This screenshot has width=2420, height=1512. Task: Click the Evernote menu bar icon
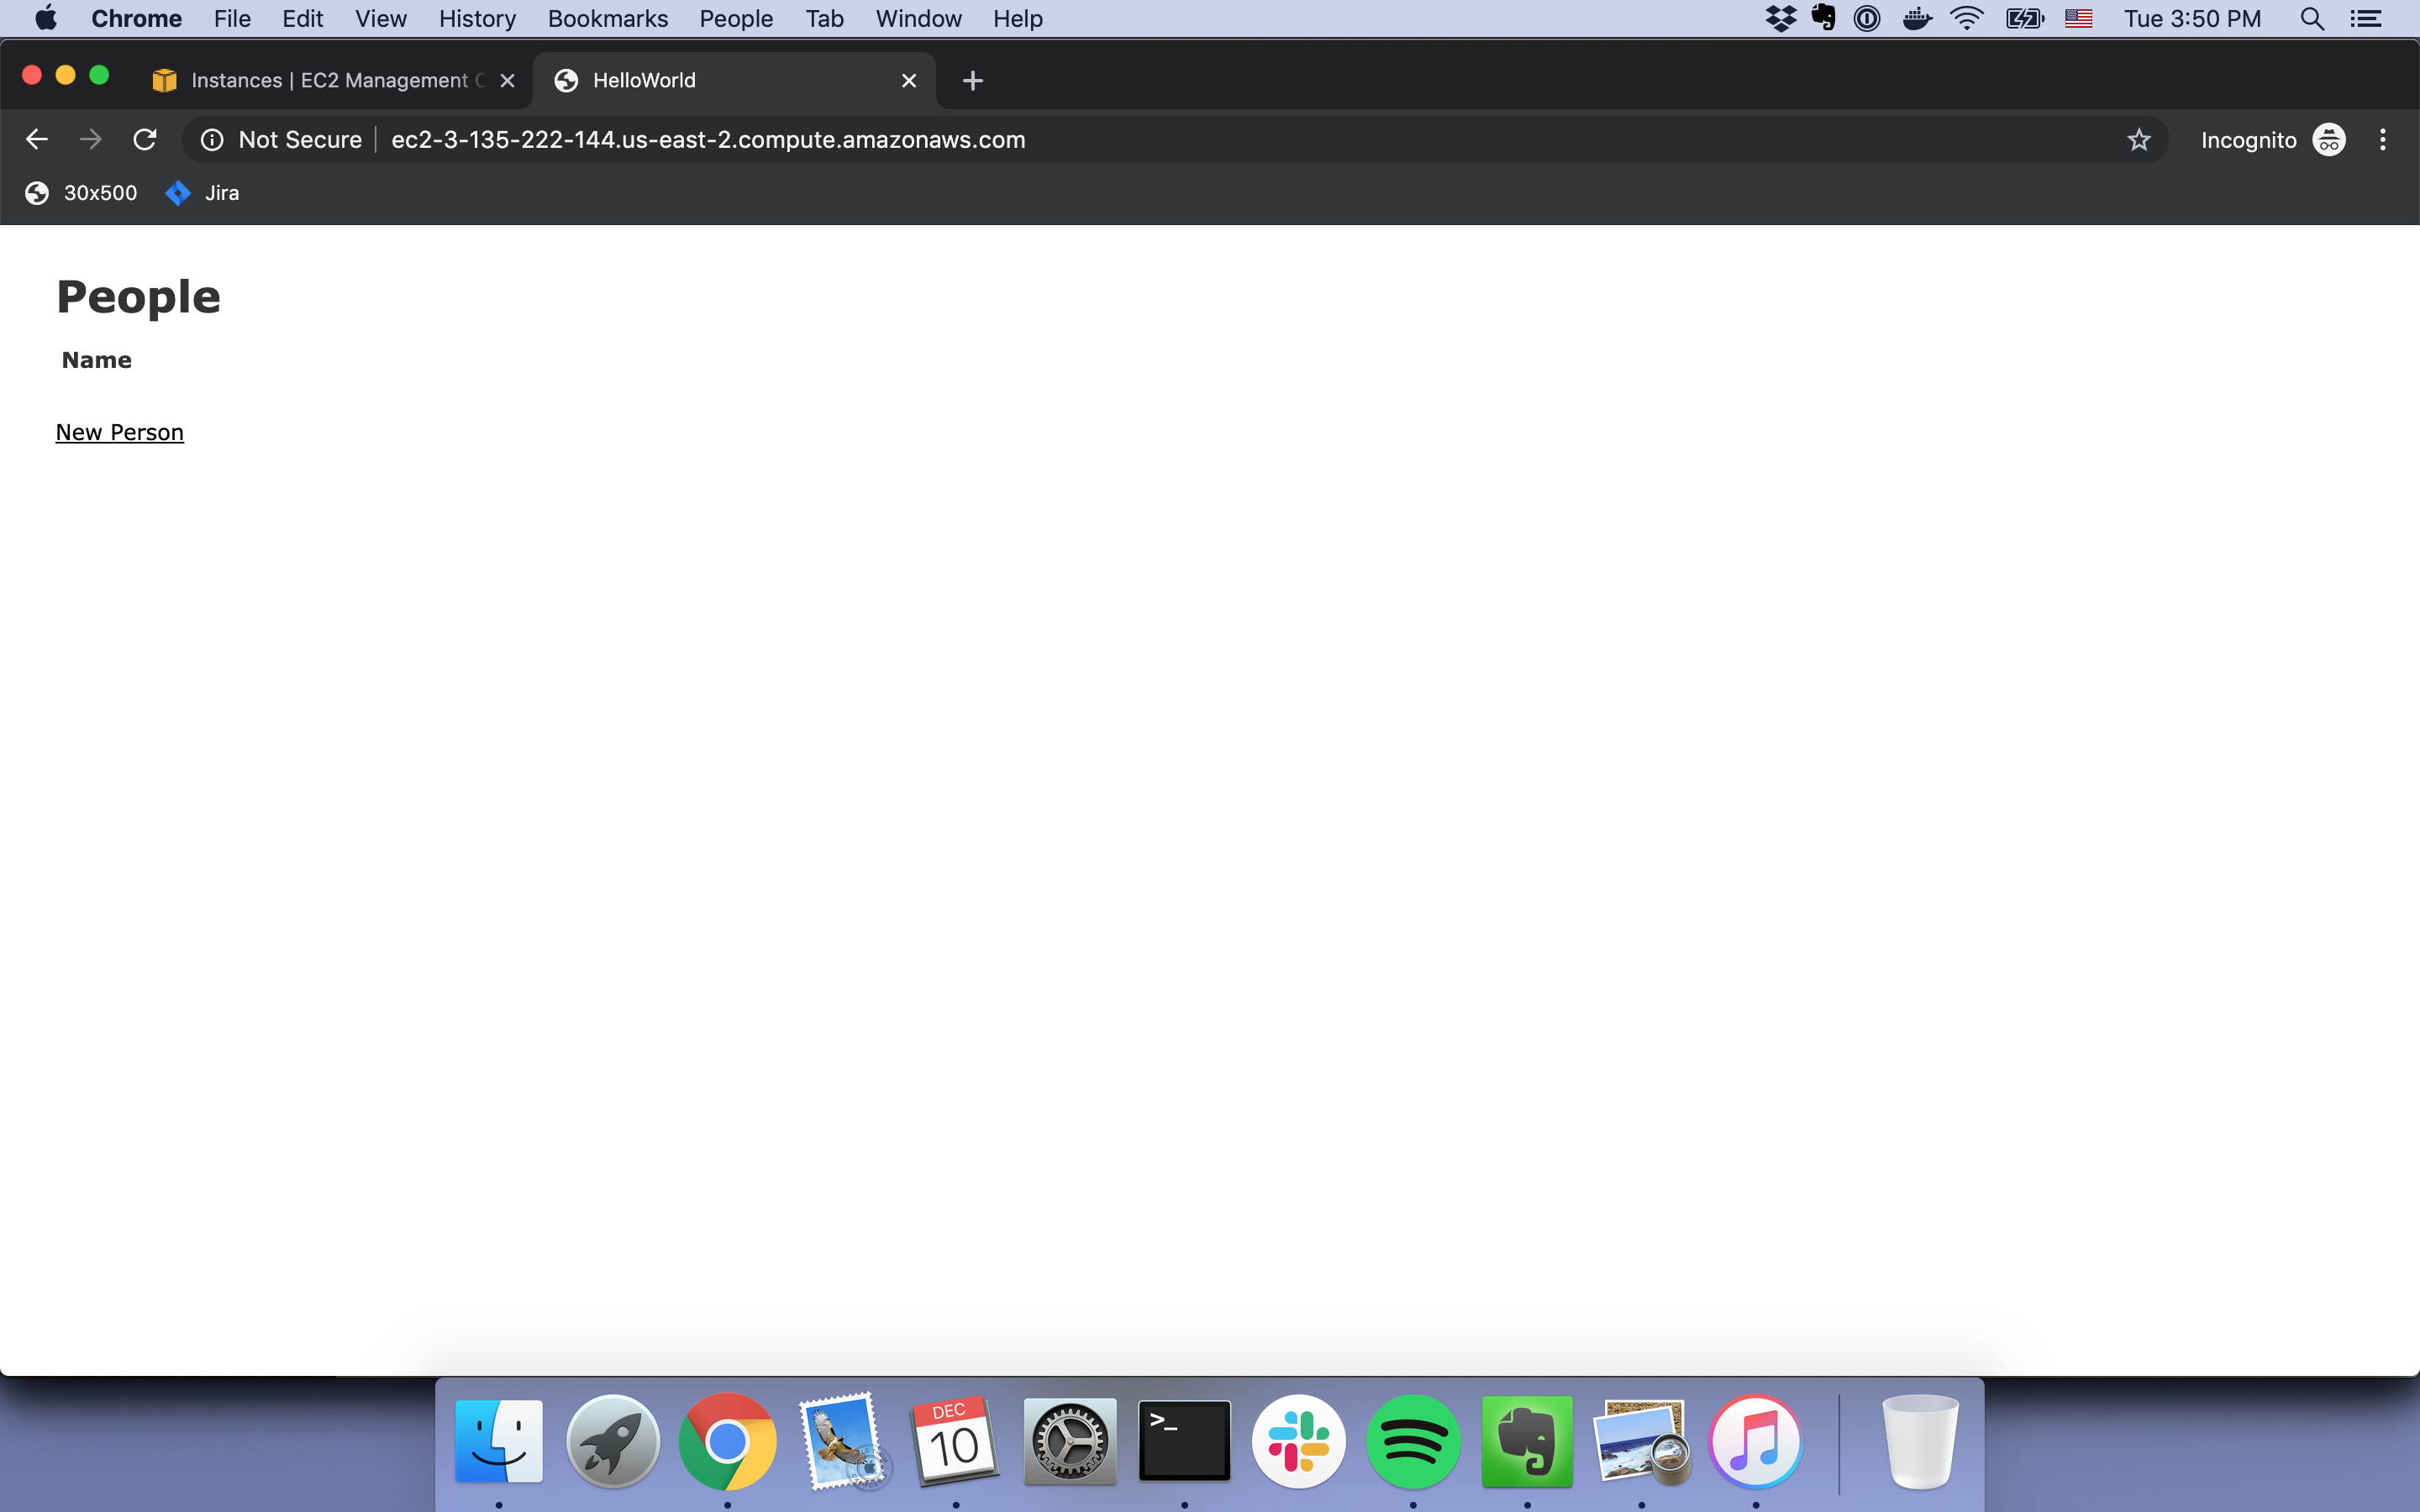coord(1824,18)
